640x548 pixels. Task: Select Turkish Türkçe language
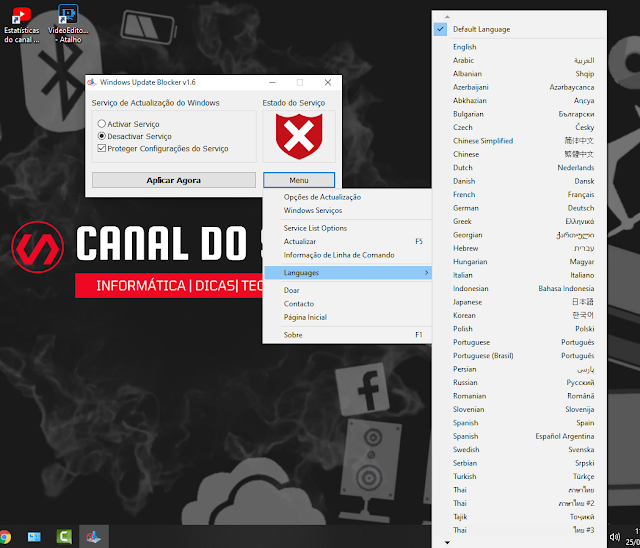pos(519,477)
